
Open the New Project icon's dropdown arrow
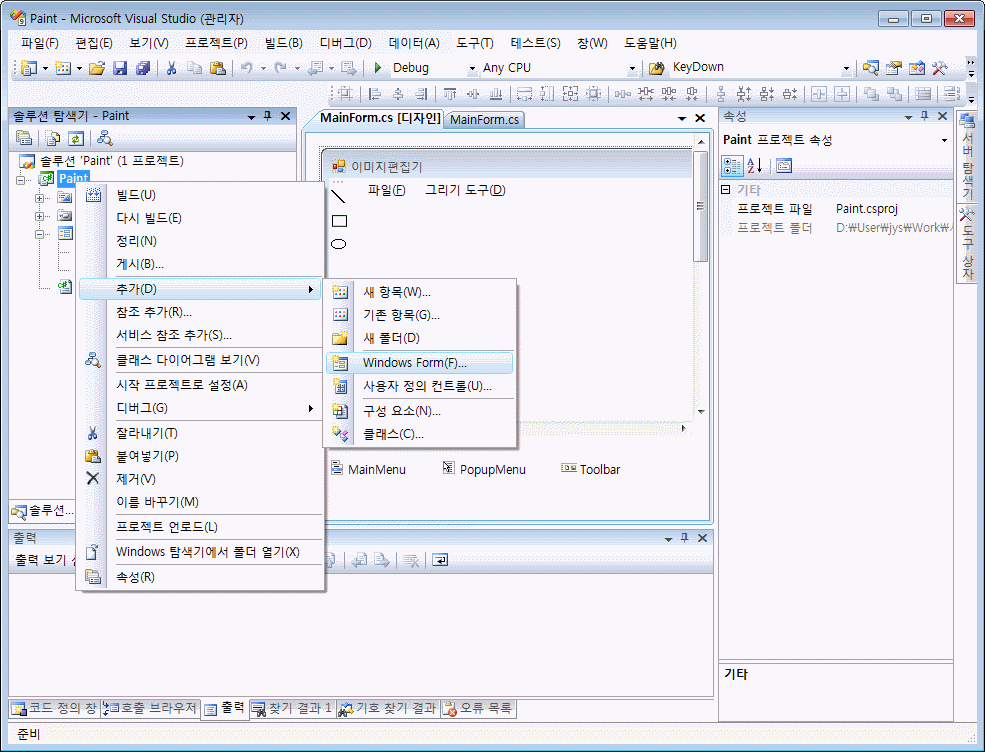point(45,68)
